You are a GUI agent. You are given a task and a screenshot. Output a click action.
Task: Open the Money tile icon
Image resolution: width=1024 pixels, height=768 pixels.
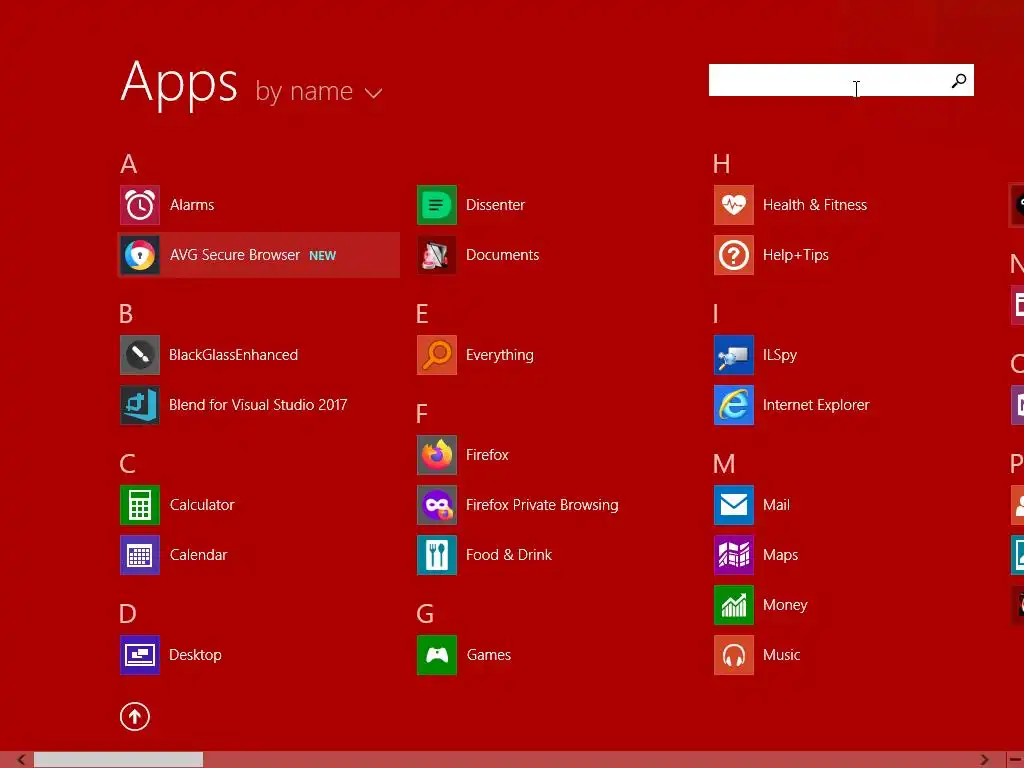point(734,605)
